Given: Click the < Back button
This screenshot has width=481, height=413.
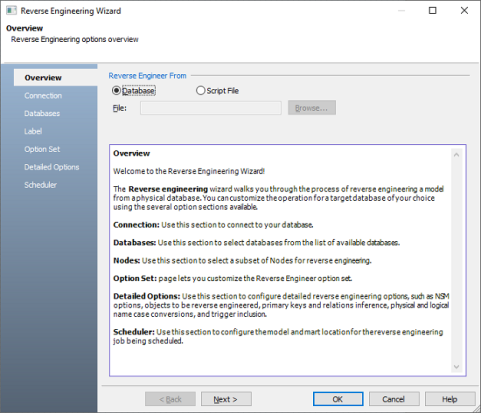Looking at the screenshot, I should [x=170, y=399].
